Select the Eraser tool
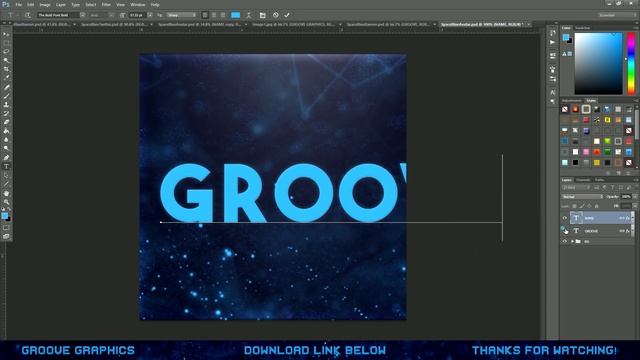The width and height of the screenshot is (640, 360). [x=6, y=122]
